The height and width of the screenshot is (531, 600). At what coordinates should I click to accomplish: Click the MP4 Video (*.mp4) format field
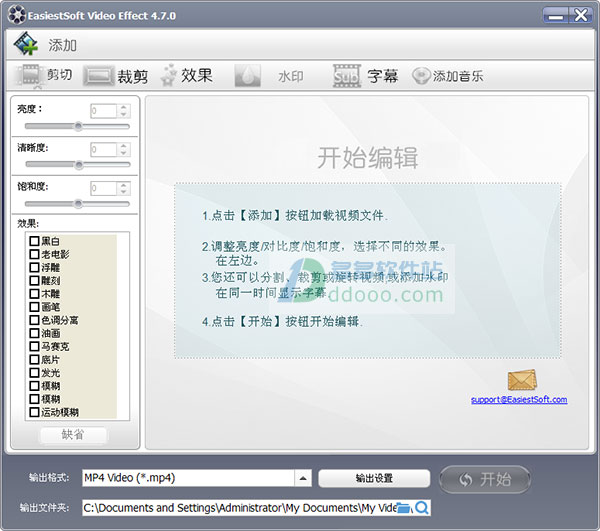pyautogui.click(x=188, y=478)
